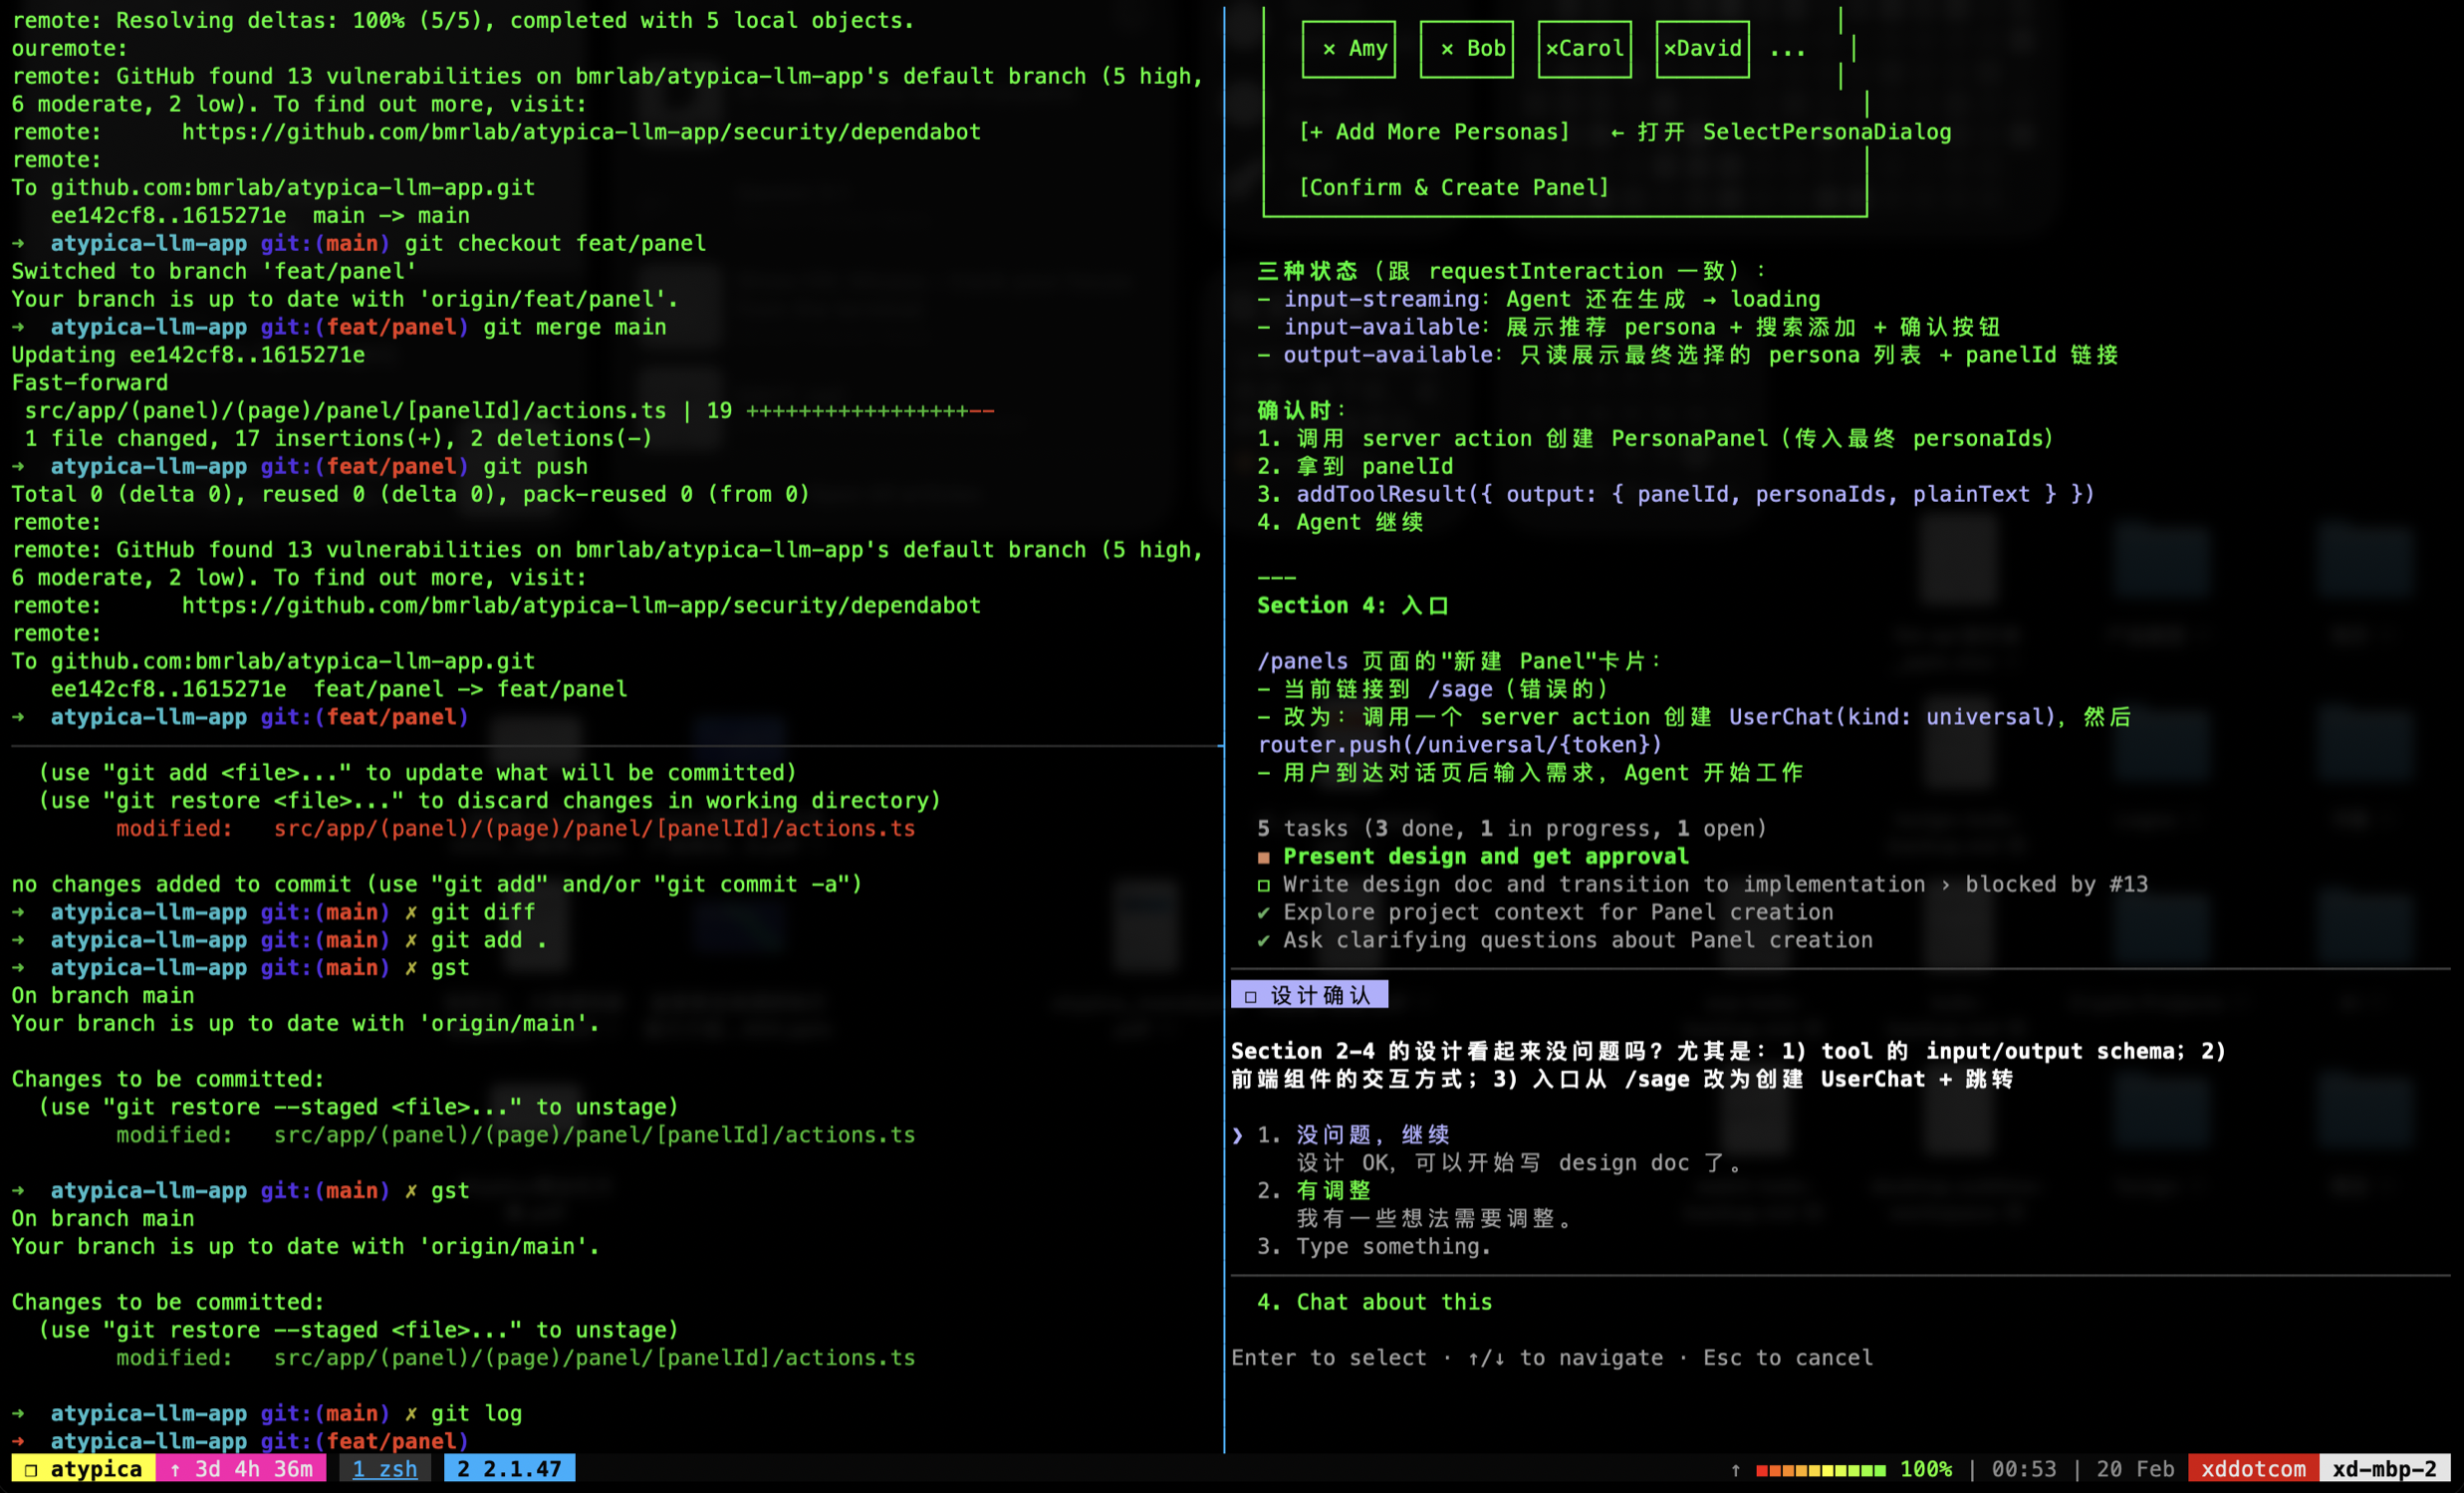Image resolution: width=2464 pixels, height=1493 pixels.
Task: Remove the Carol persona chip
Action: click(x=1552, y=48)
